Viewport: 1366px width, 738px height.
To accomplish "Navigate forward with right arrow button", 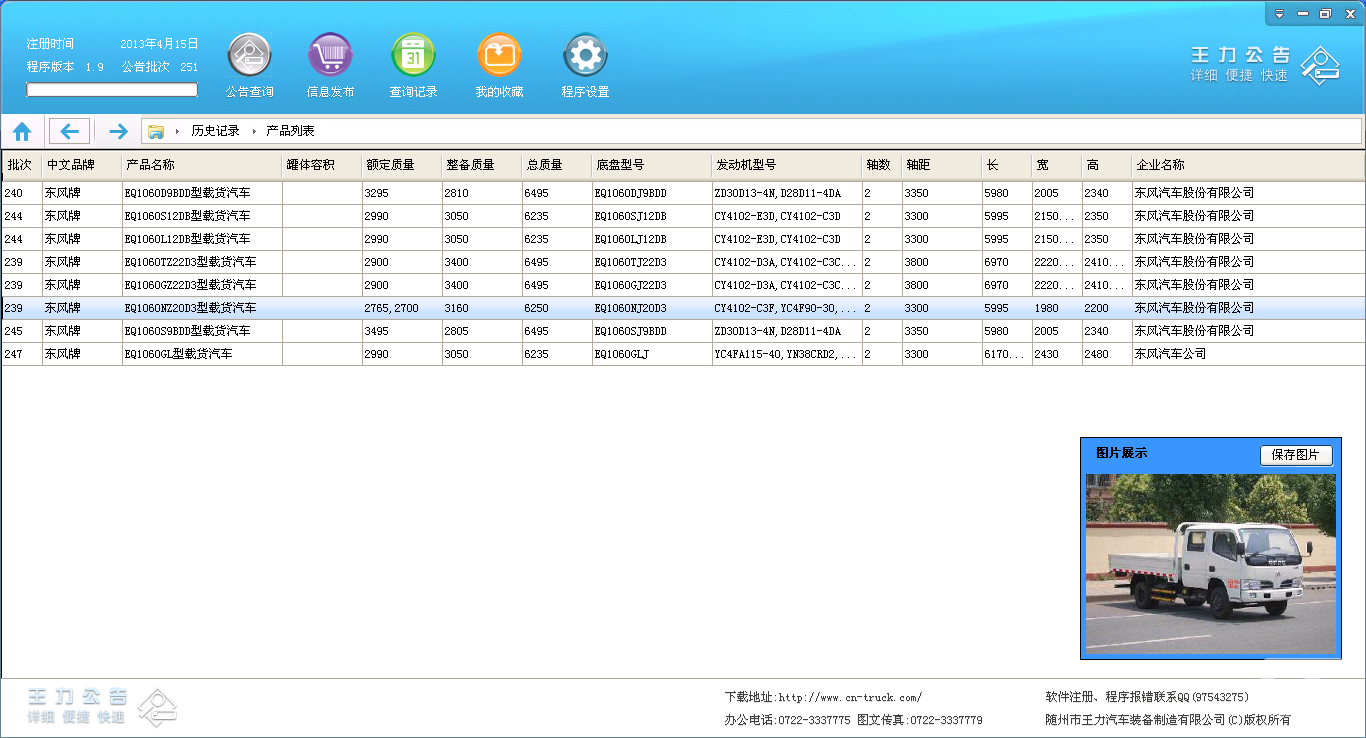I will (x=118, y=131).
